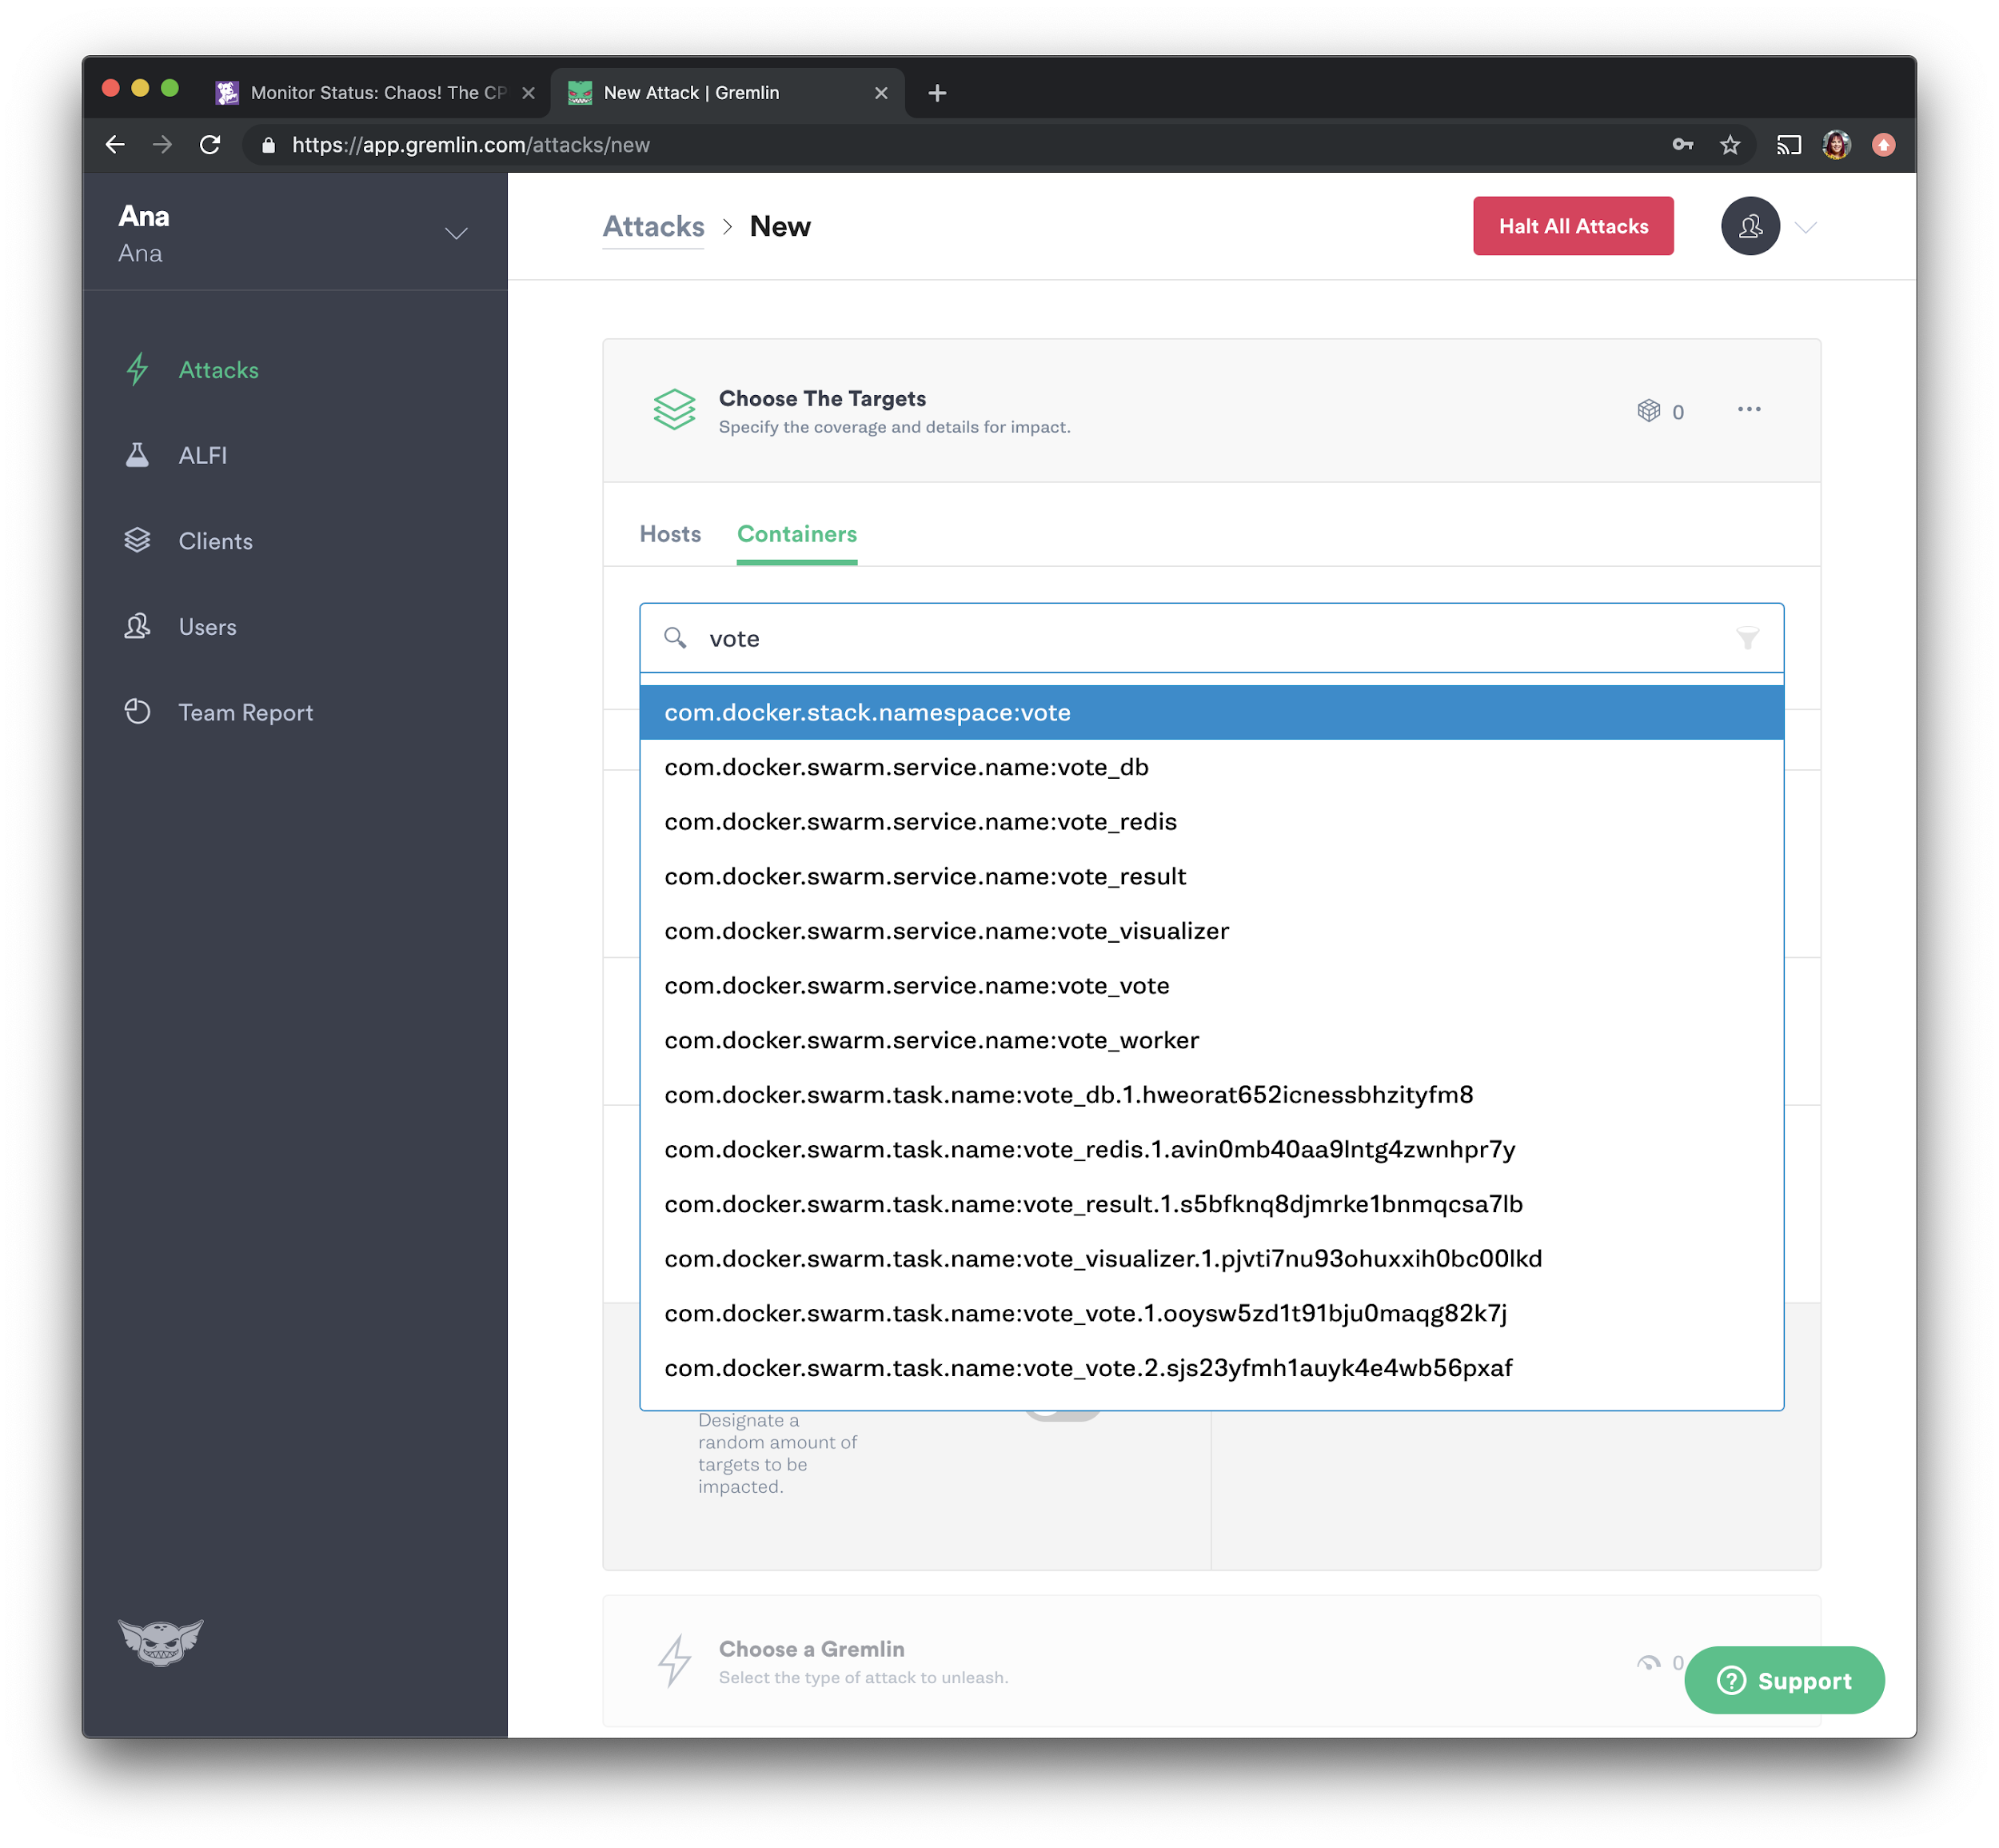Image resolution: width=1999 pixels, height=1848 pixels.
Task: Select Containers tab in target chooser
Action: click(796, 533)
